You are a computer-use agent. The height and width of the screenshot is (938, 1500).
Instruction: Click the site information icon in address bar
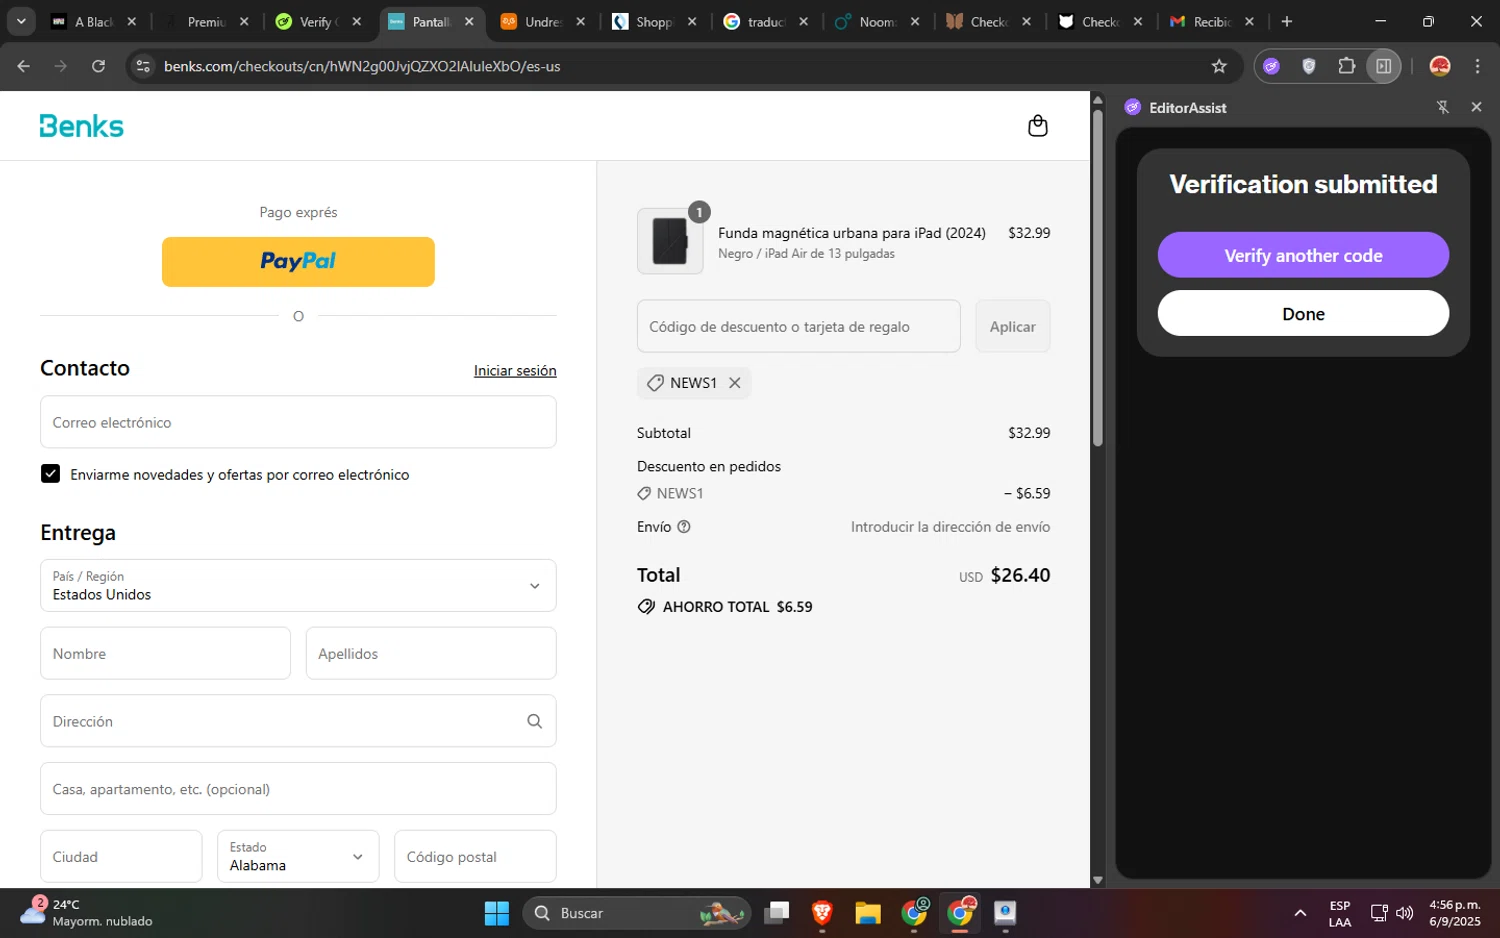[143, 66]
